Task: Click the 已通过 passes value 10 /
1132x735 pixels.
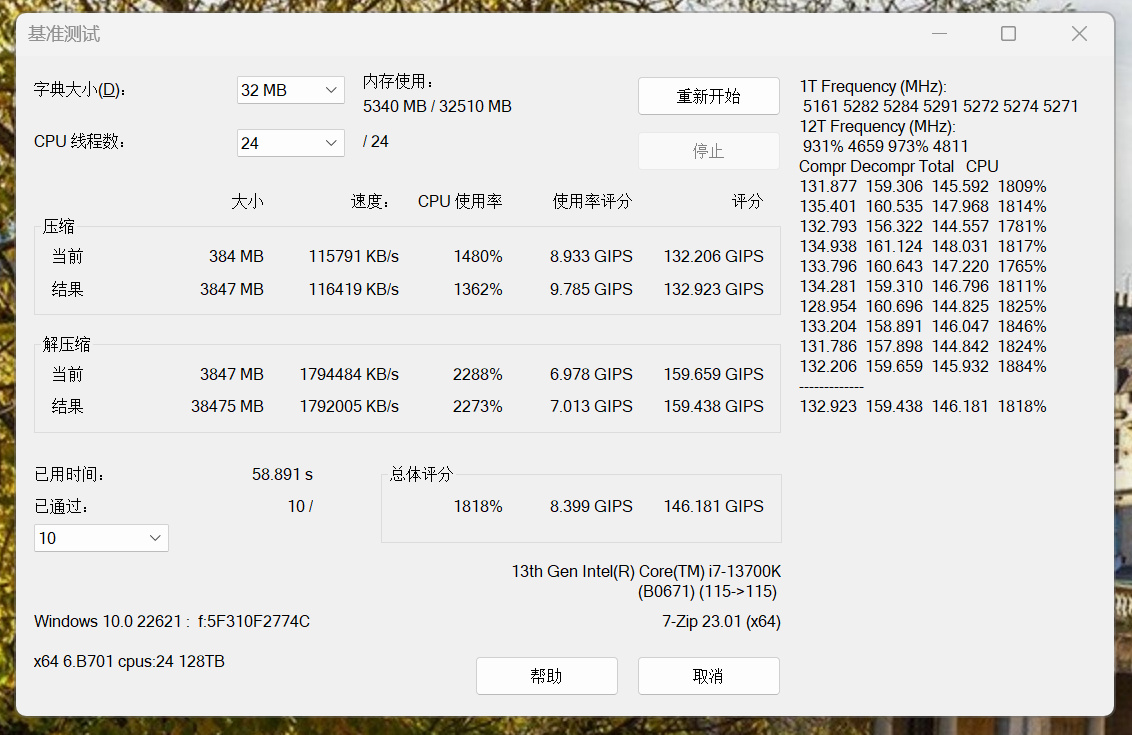Action: pos(300,507)
